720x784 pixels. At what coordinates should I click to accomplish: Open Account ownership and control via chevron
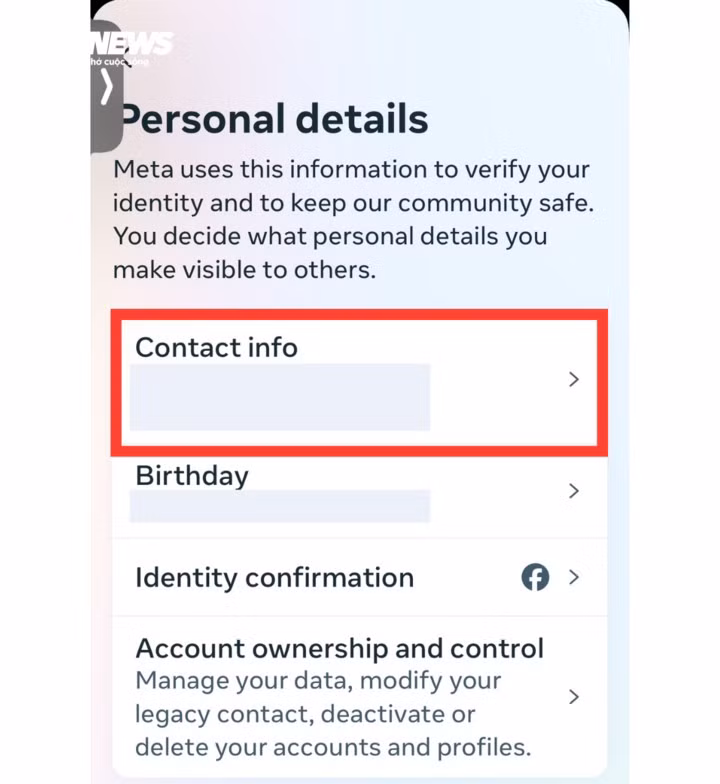pyautogui.click(x=573, y=696)
